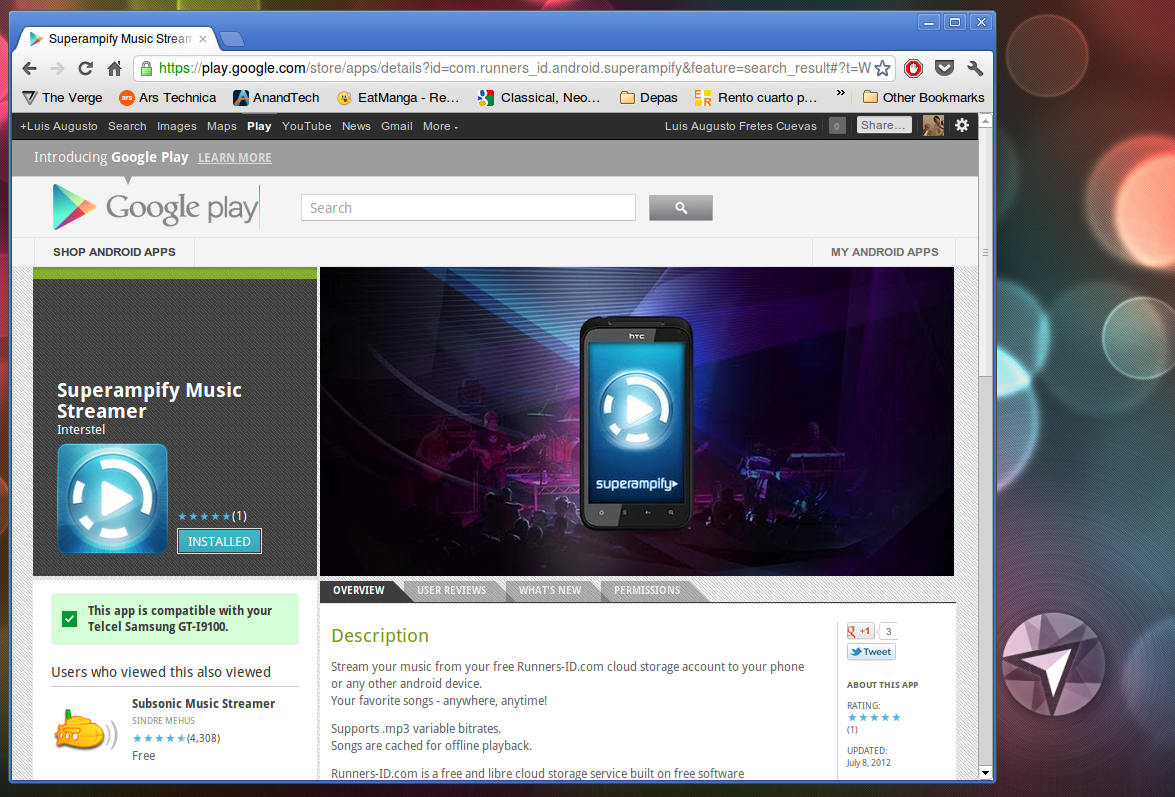The width and height of the screenshot is (1175, 797).
Task: Click the INSTALLED button
Action: 220,541
